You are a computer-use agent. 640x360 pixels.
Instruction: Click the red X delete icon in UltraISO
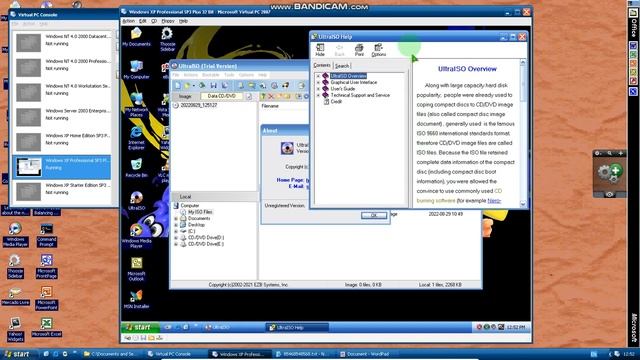click(x=271, y=96)
